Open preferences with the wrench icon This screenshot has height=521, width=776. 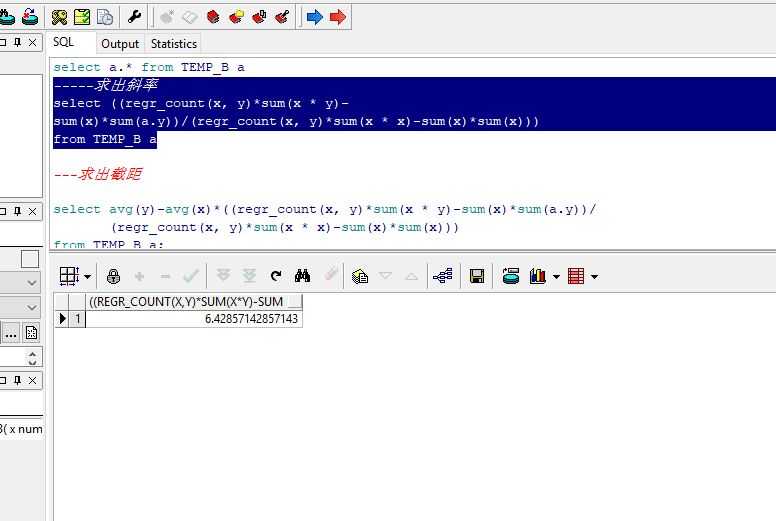tap(134, 17)
